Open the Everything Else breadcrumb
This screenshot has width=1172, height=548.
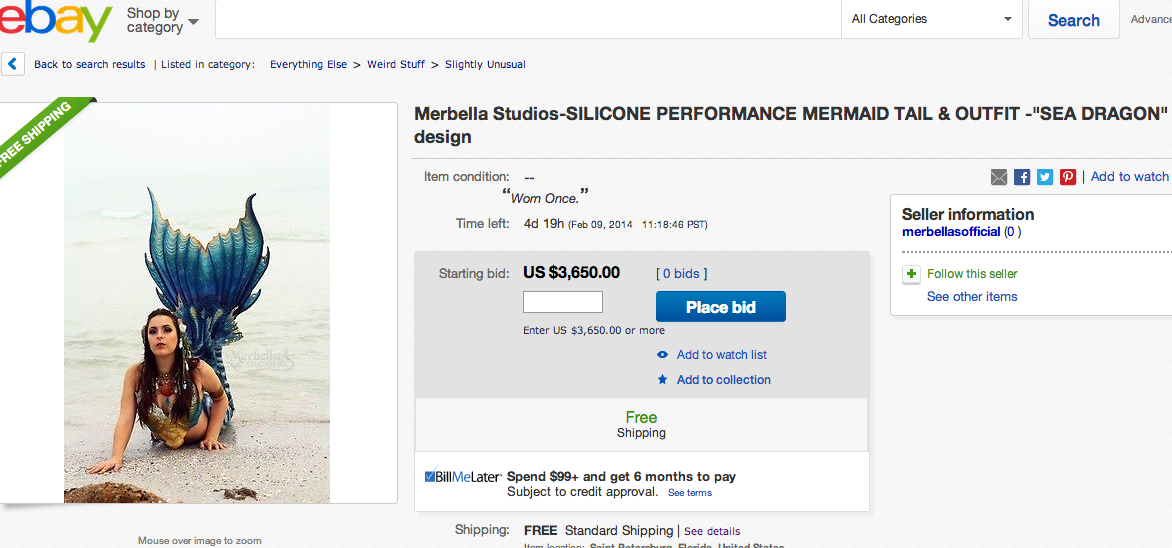(x=308, y=64)
